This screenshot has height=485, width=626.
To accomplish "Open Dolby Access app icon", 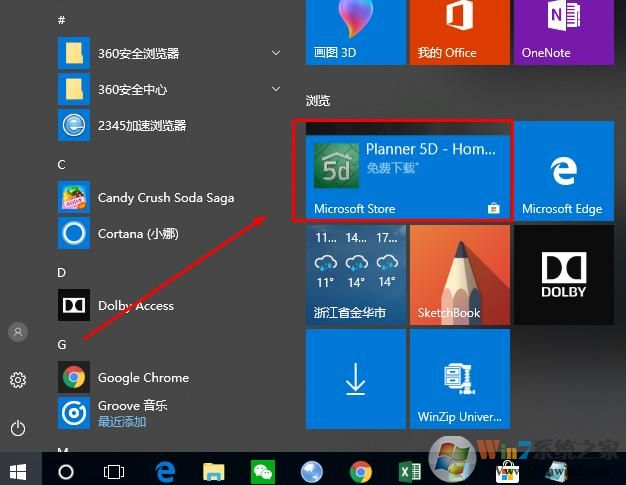I will [x=74, y=305].
